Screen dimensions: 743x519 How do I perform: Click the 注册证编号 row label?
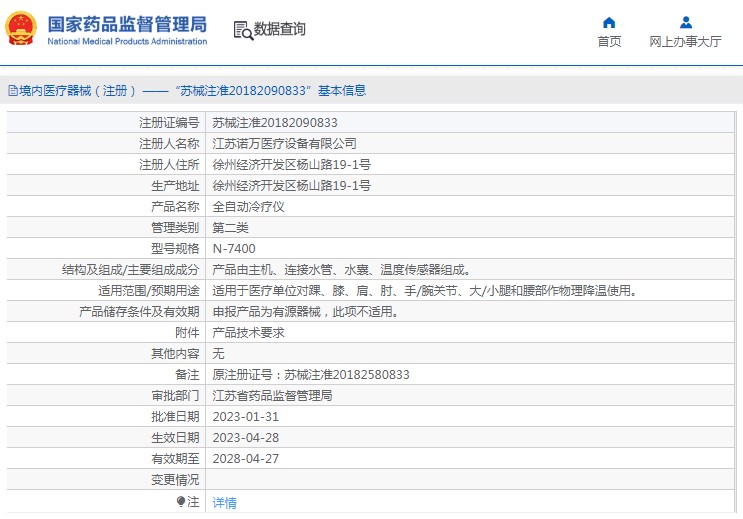(169, 123)
